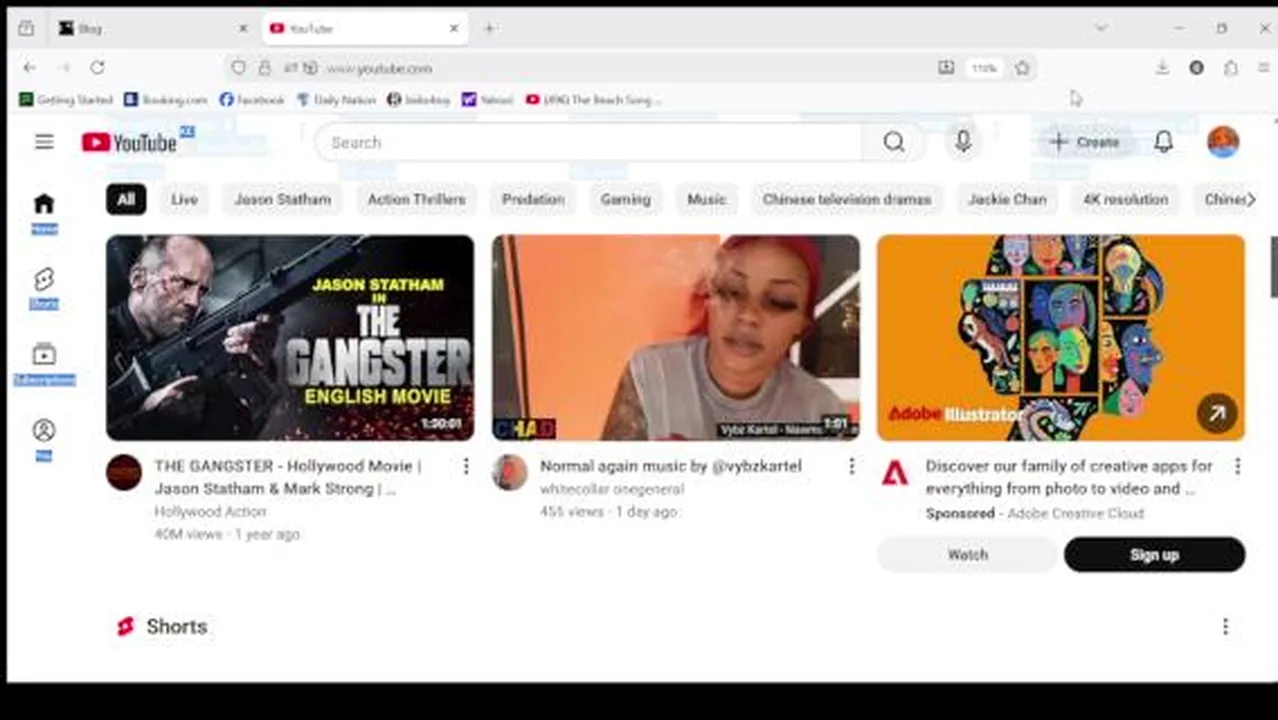Reload the page in browser

tap(97, 67)
